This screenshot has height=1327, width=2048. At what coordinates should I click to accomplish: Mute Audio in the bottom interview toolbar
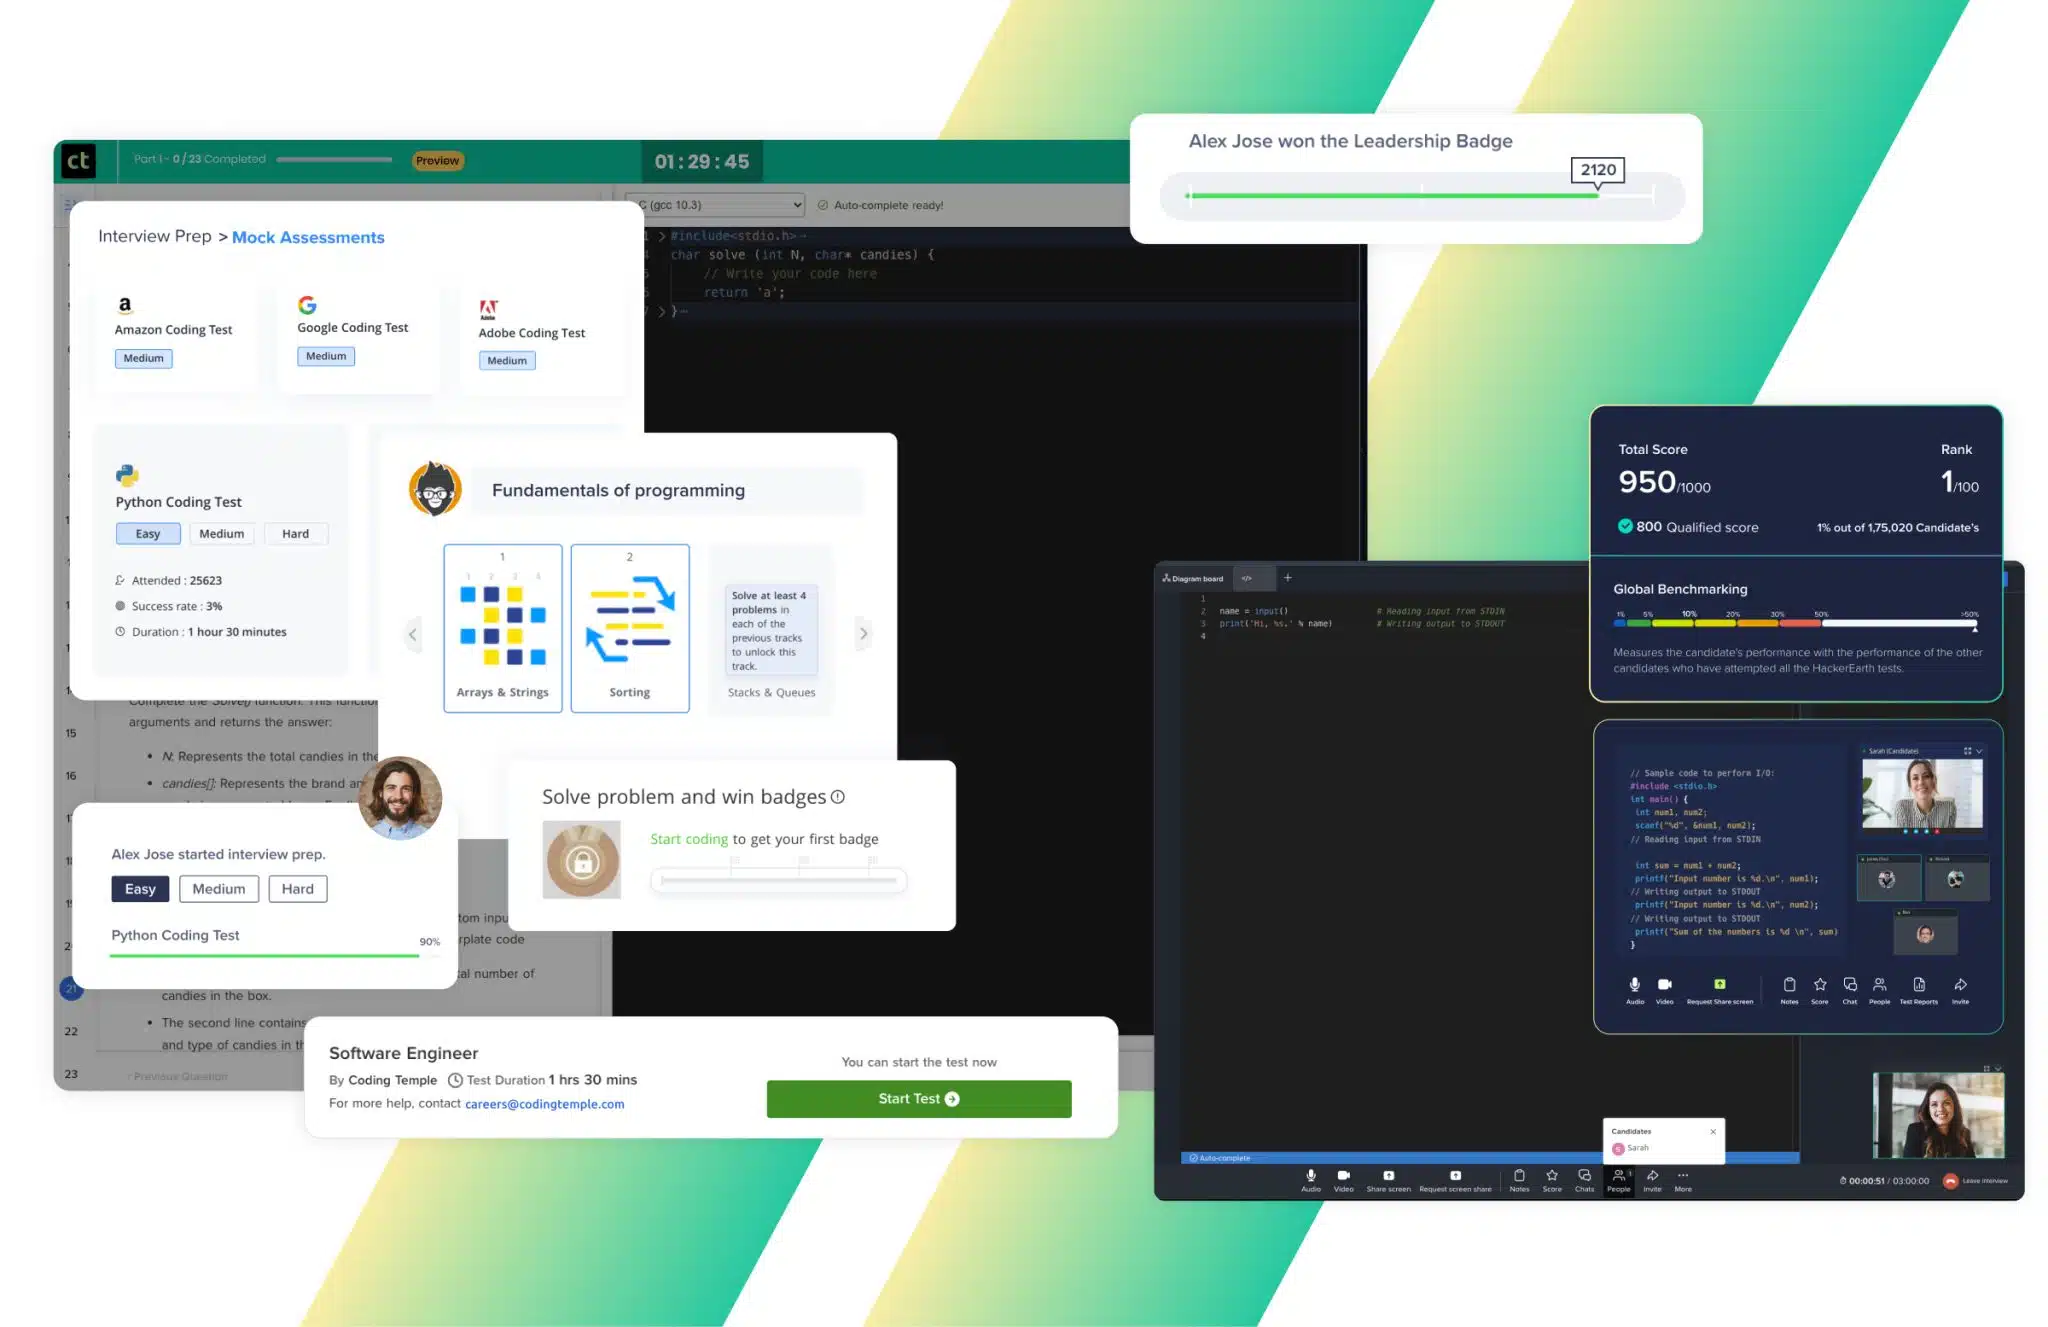(1311, 1180)
